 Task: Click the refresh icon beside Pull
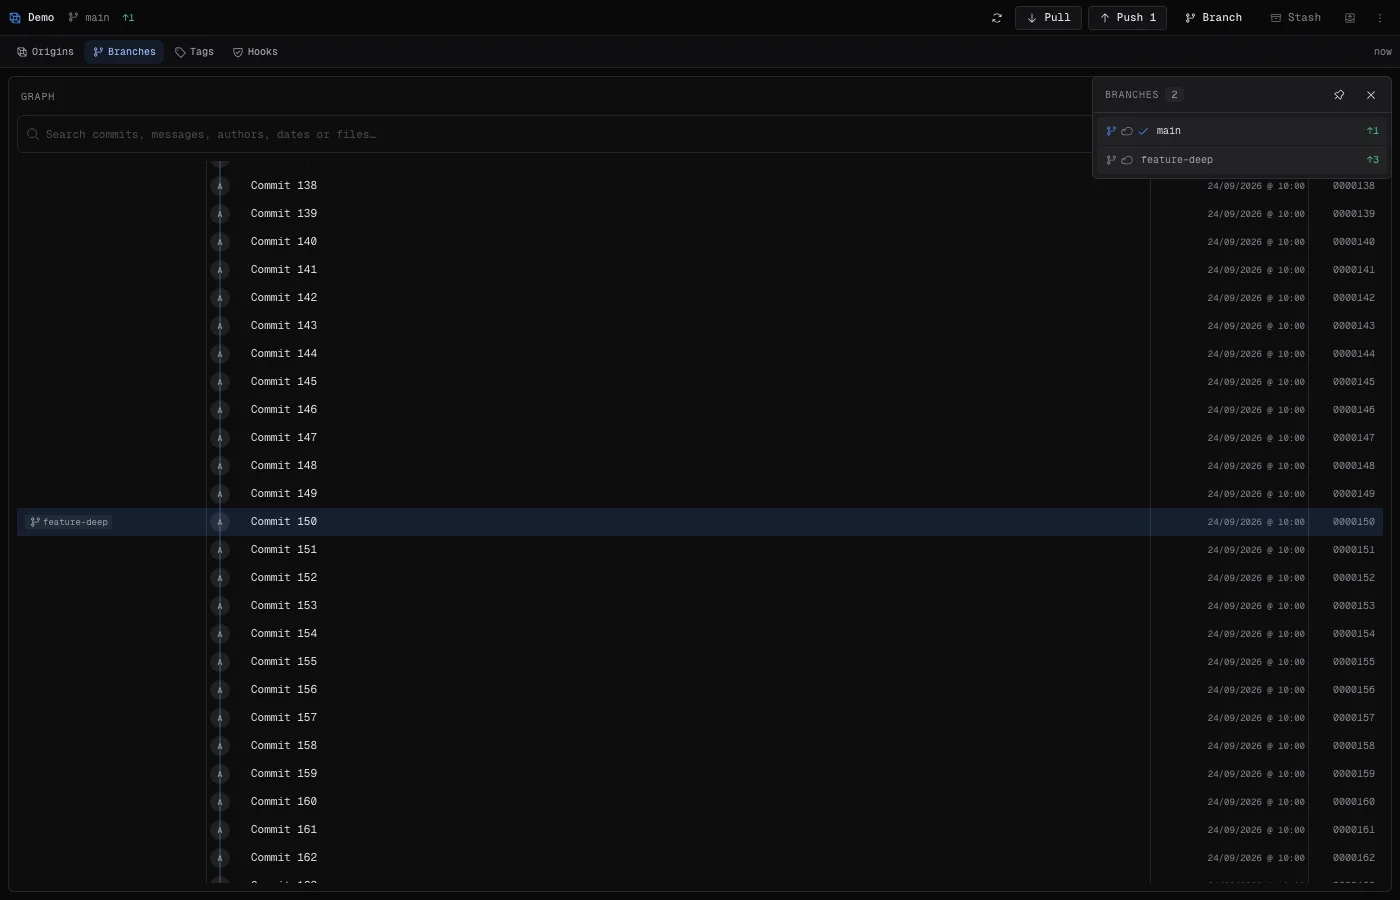tap(997, 18)
